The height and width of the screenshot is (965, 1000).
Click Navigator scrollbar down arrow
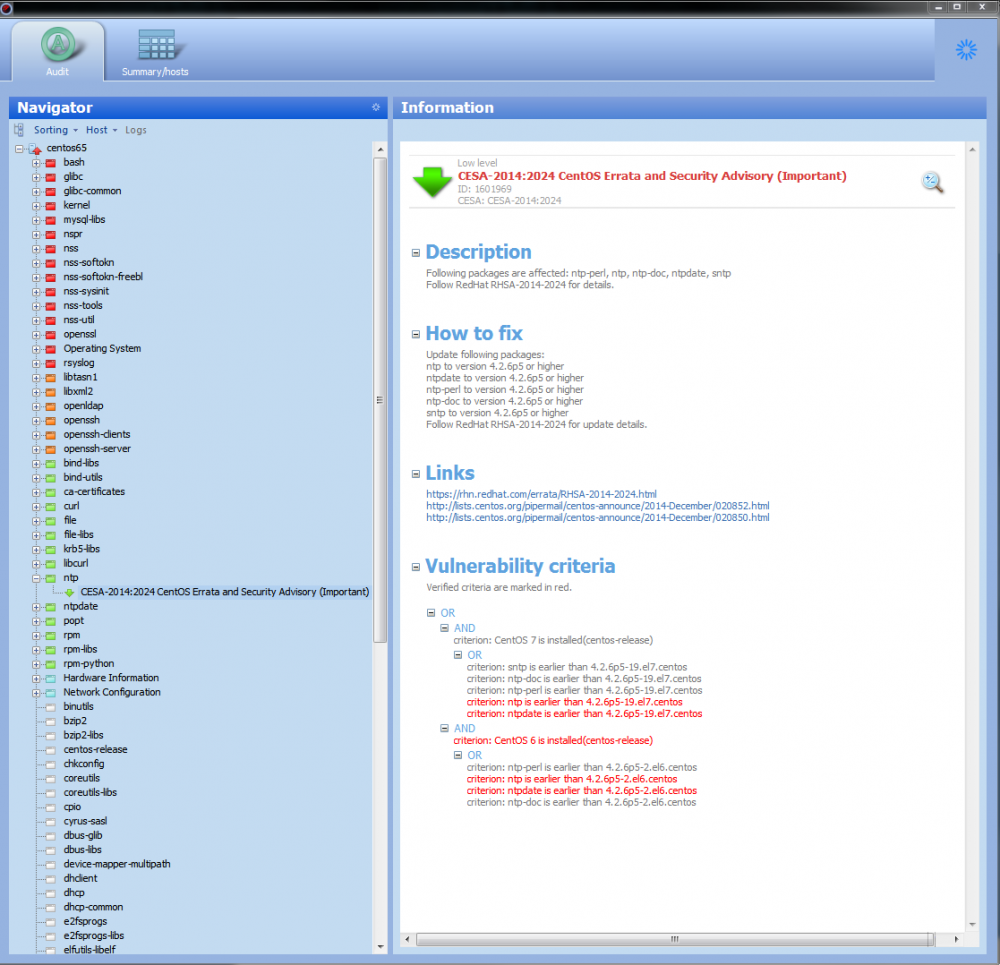pos(380,947)
